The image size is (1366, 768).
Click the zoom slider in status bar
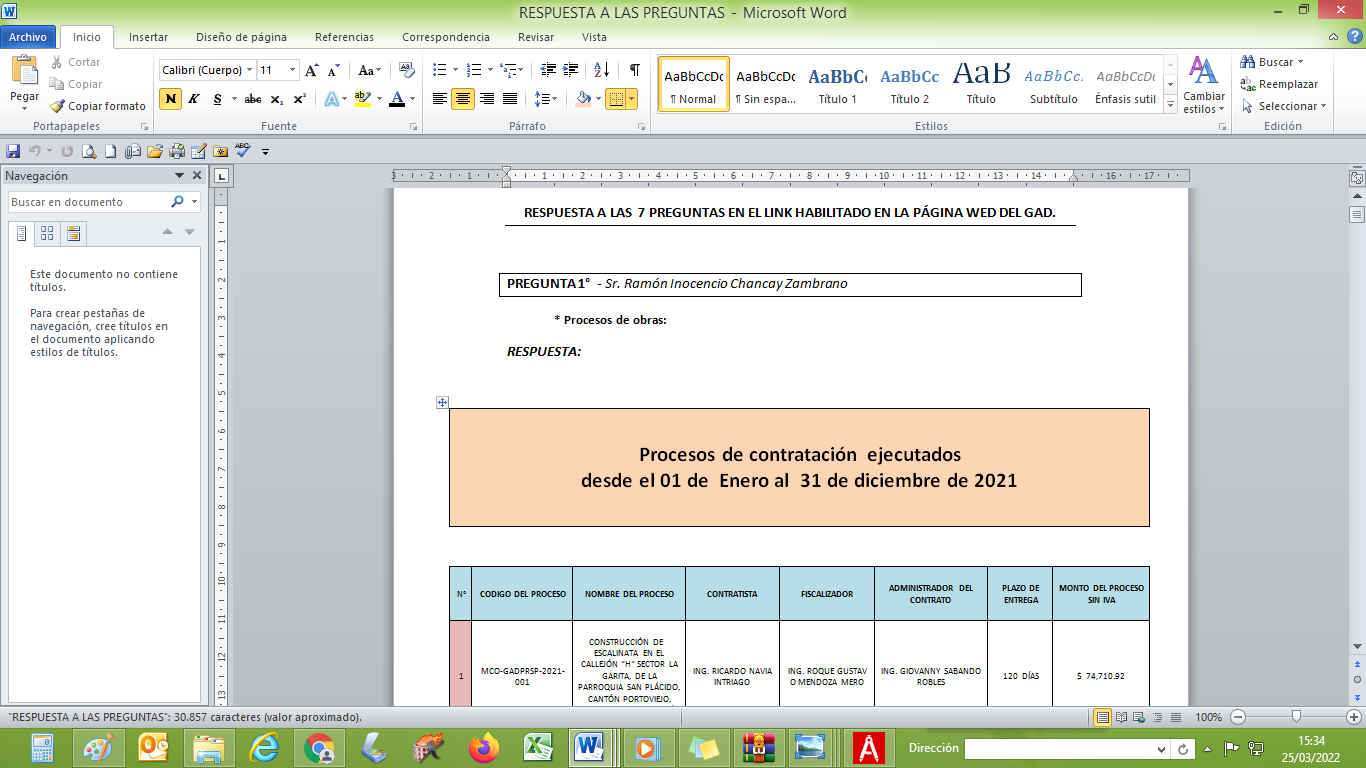[x=1297, y=717]
